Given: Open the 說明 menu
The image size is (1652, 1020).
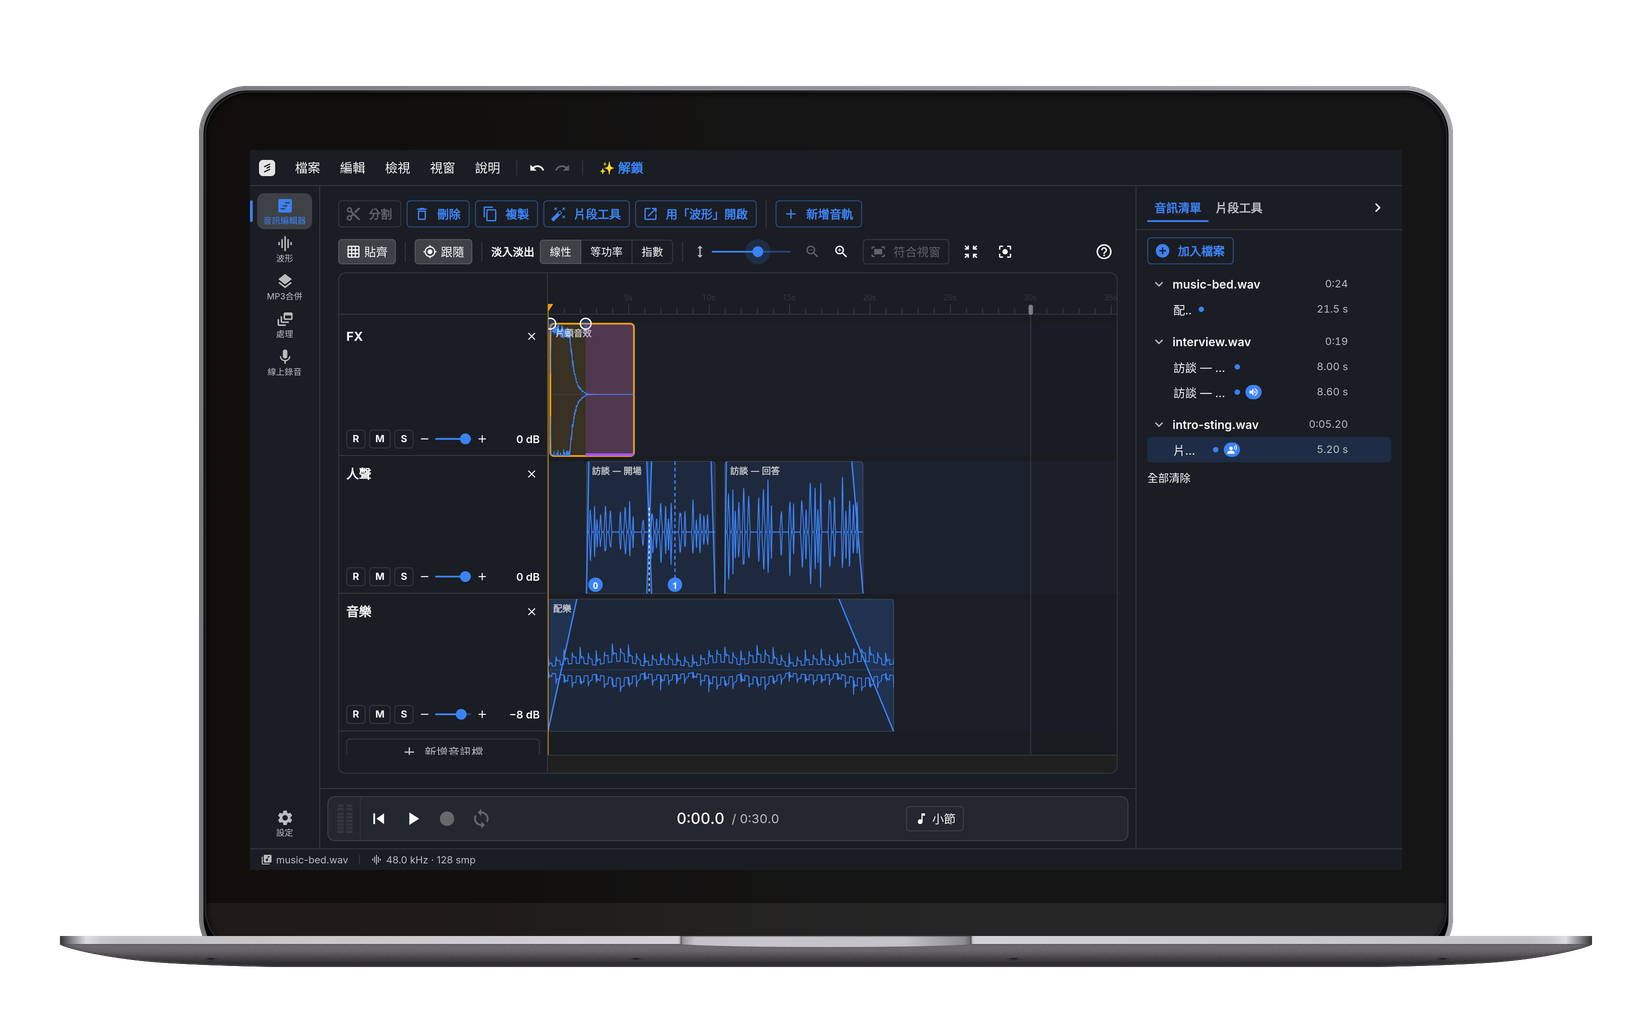Looking at the screenshot, I should (x=488, y=168).
